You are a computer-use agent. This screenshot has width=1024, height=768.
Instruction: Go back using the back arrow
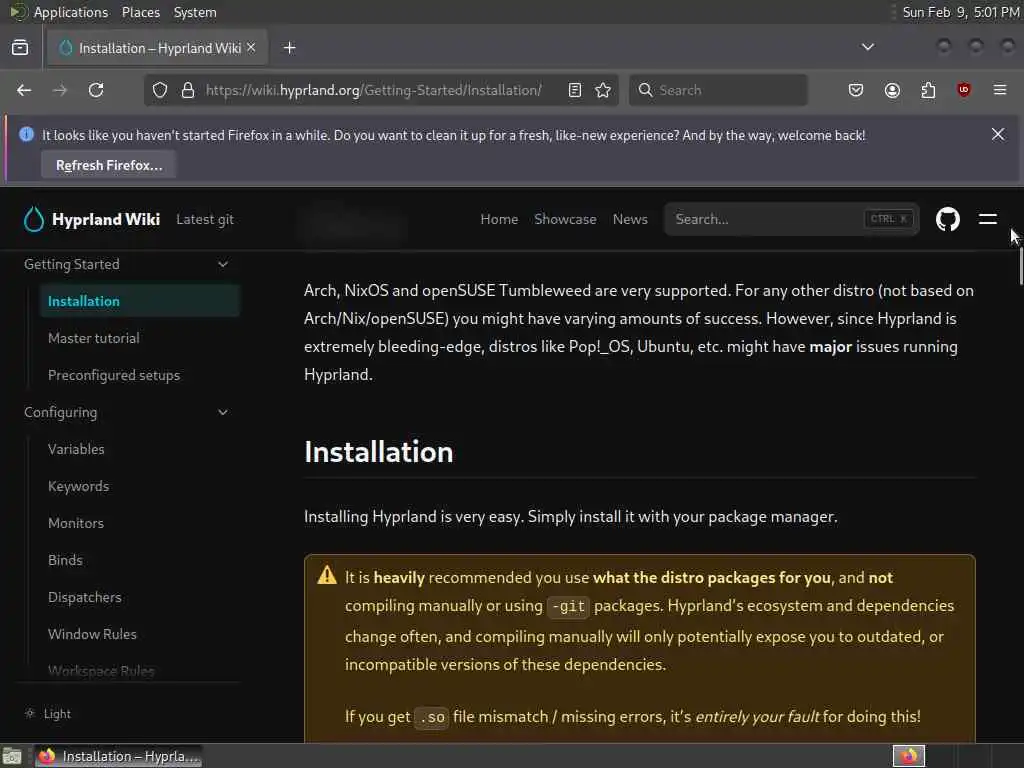[x=24, y=90]
